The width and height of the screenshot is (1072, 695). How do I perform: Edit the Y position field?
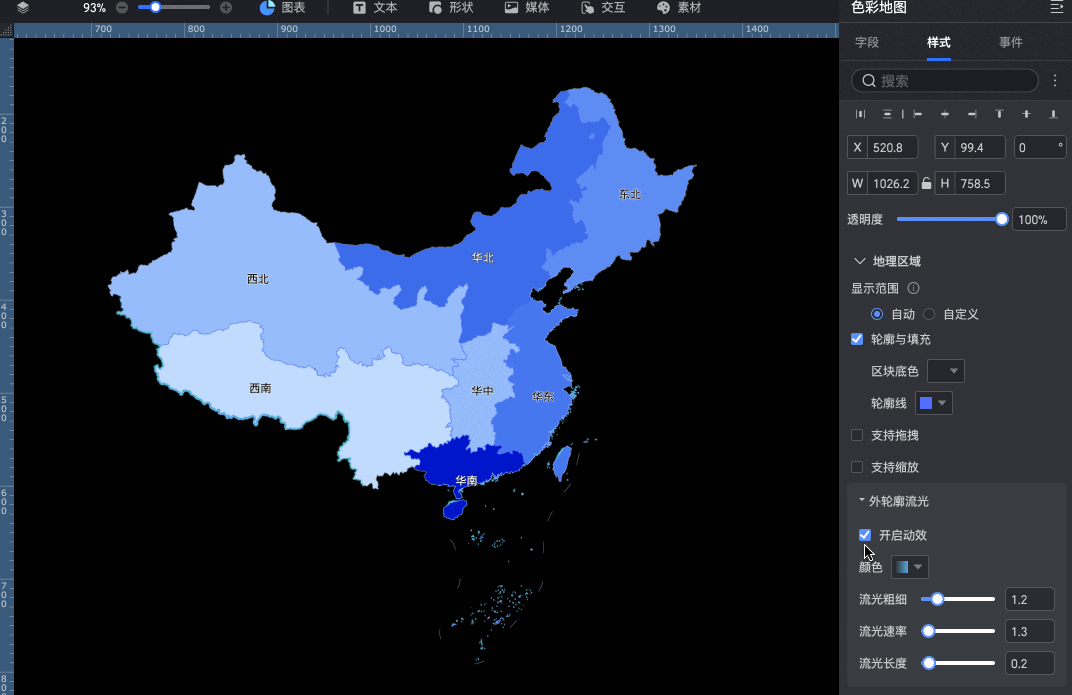pyautogui.click(x=970, y=148)
